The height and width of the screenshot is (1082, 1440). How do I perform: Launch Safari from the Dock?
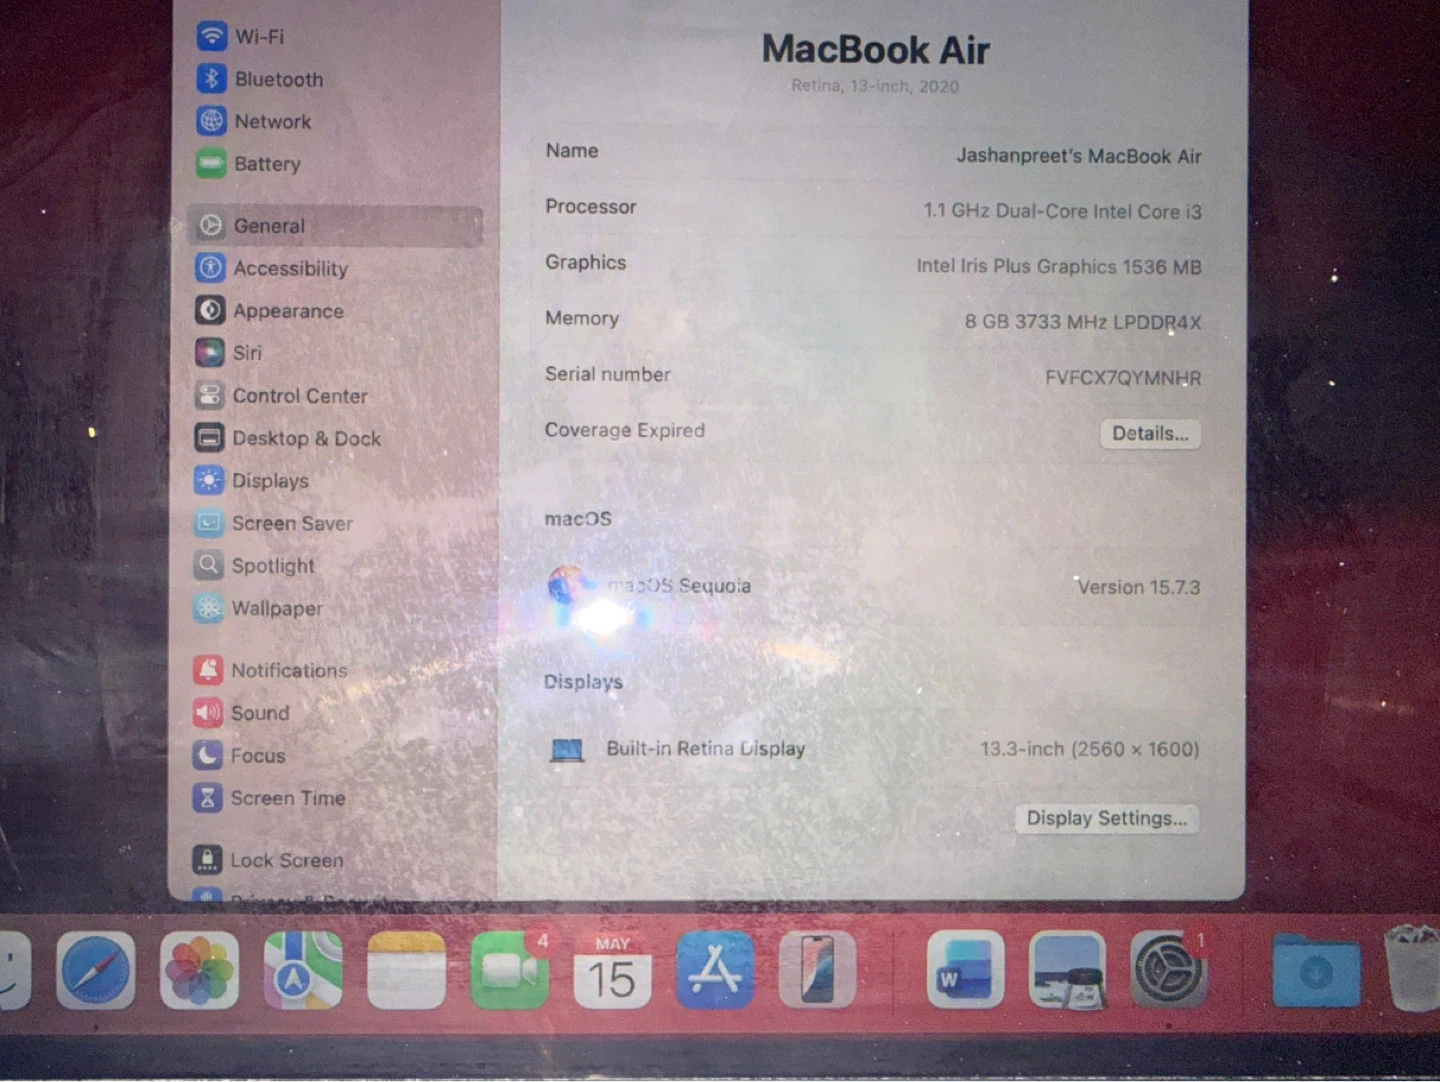(x=96, y=971)
